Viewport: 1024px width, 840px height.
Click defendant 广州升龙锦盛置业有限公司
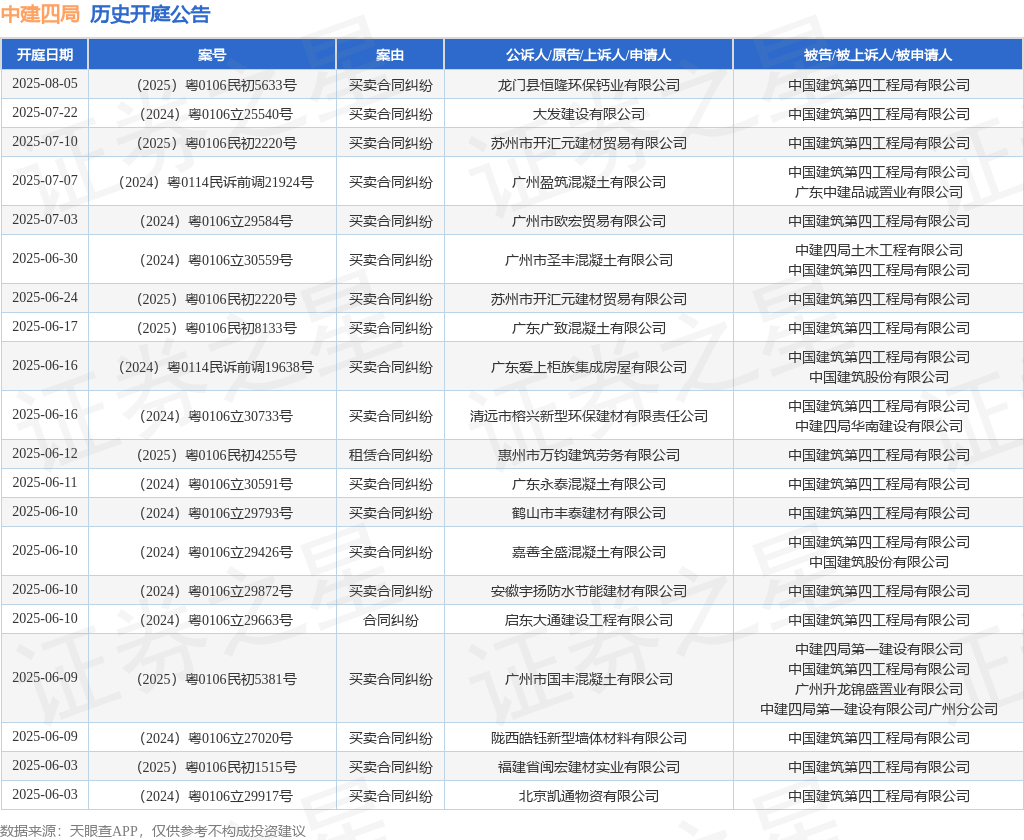tap(878, 689)
